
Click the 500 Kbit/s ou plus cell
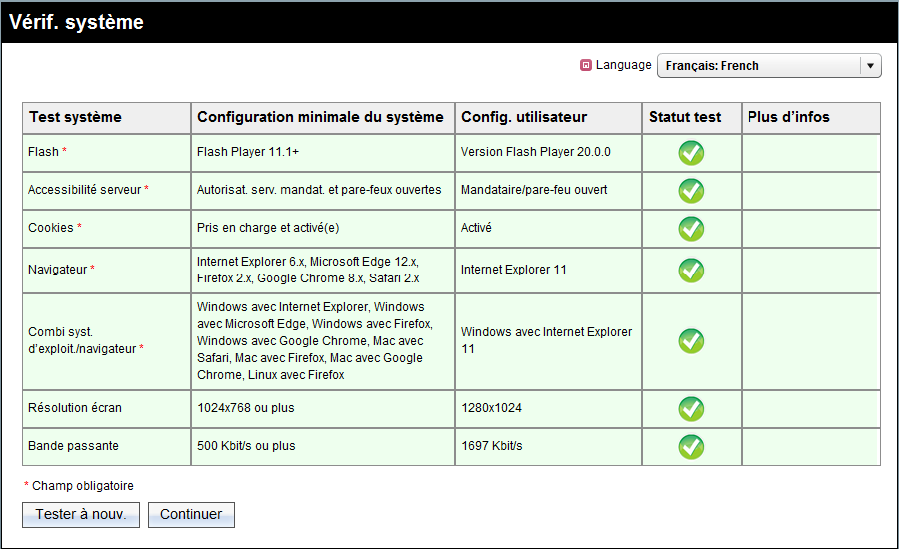(323, 446)
